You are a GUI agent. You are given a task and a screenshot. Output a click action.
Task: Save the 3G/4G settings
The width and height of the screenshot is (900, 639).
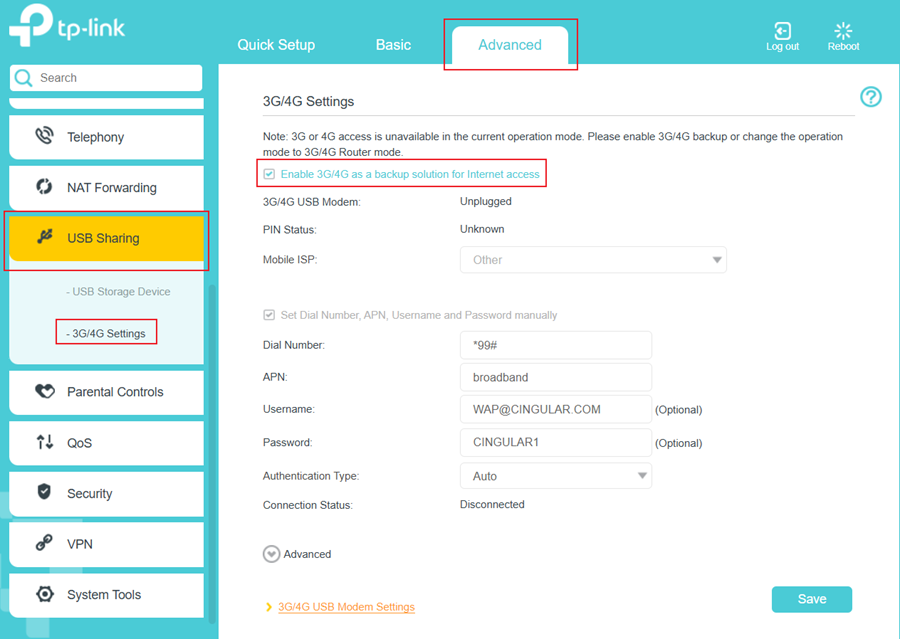[x=811, y=598]
